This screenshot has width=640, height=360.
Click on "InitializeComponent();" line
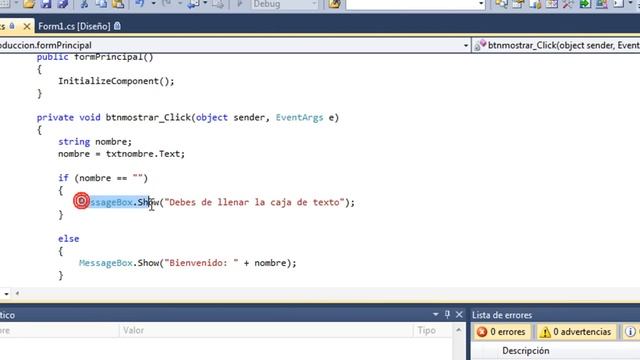click(116, 81)
